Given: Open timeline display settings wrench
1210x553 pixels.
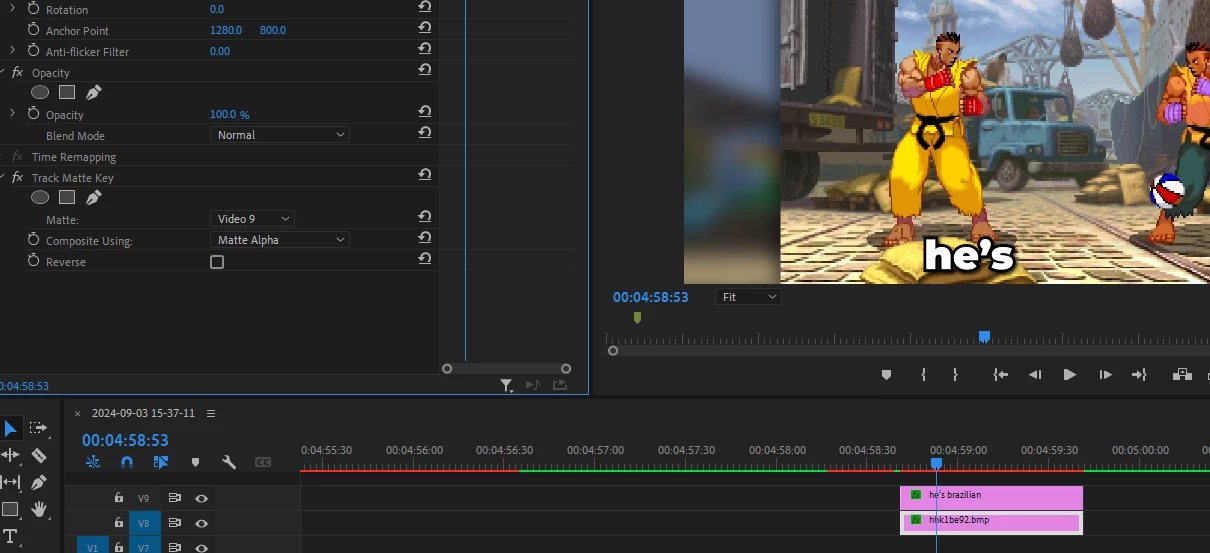Looking at the screenshot, I should tap(229, 462).
